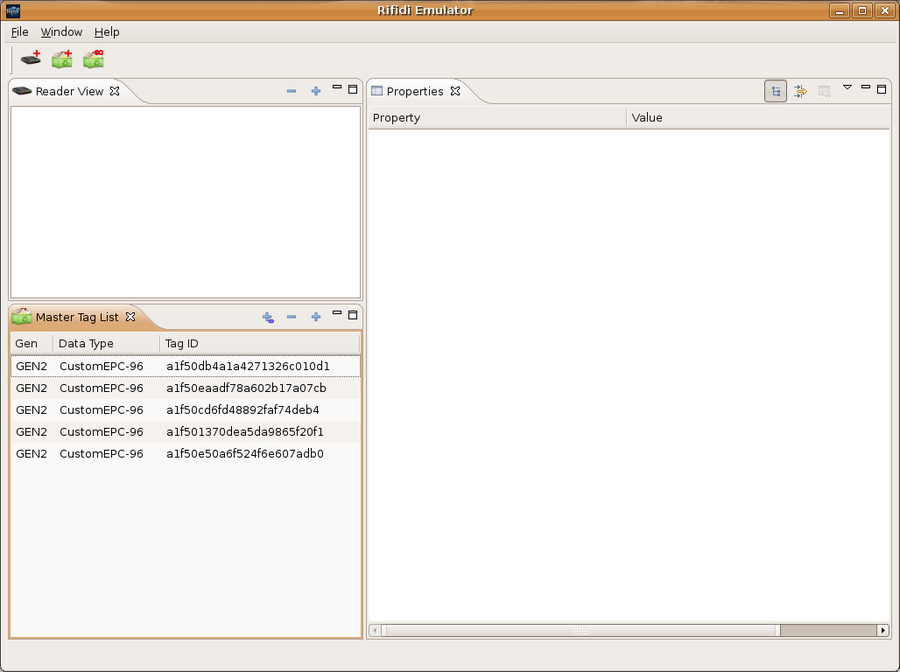Open the File menu
This screenshot has height=672, width=900.
coord(19,32)
